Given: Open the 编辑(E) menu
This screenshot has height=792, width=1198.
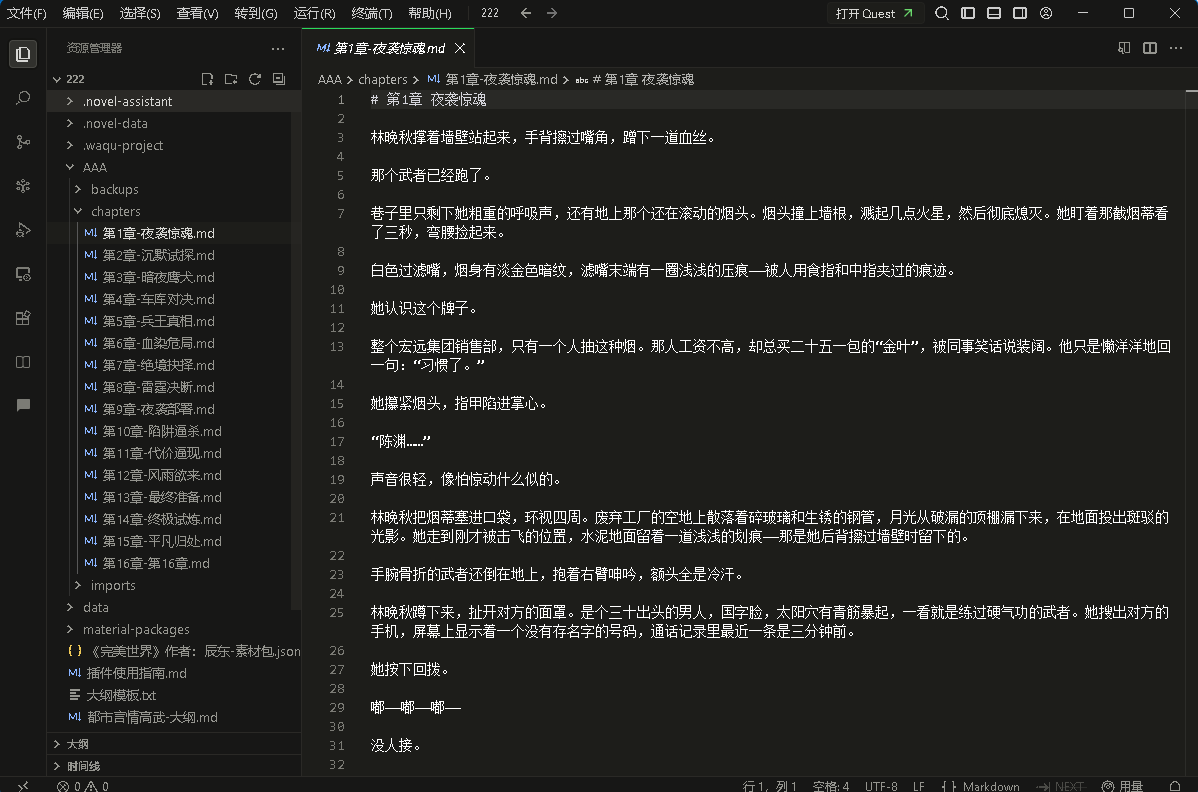Looking at the screenshot, I should point(83,13).
